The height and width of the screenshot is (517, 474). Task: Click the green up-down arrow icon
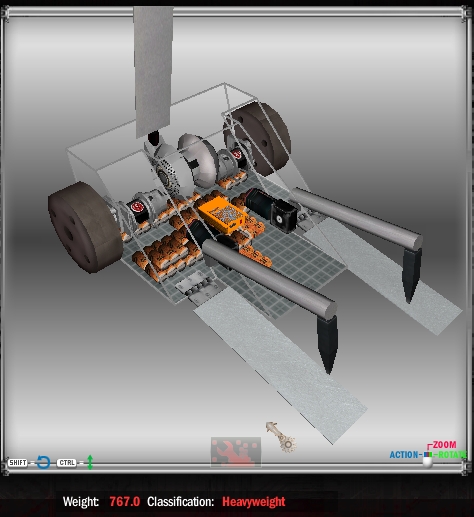[90, 462]
